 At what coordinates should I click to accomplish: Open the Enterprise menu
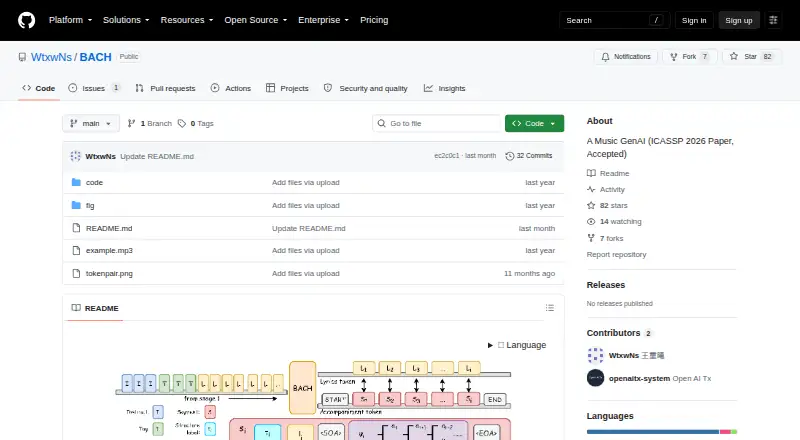click(323, 20)
